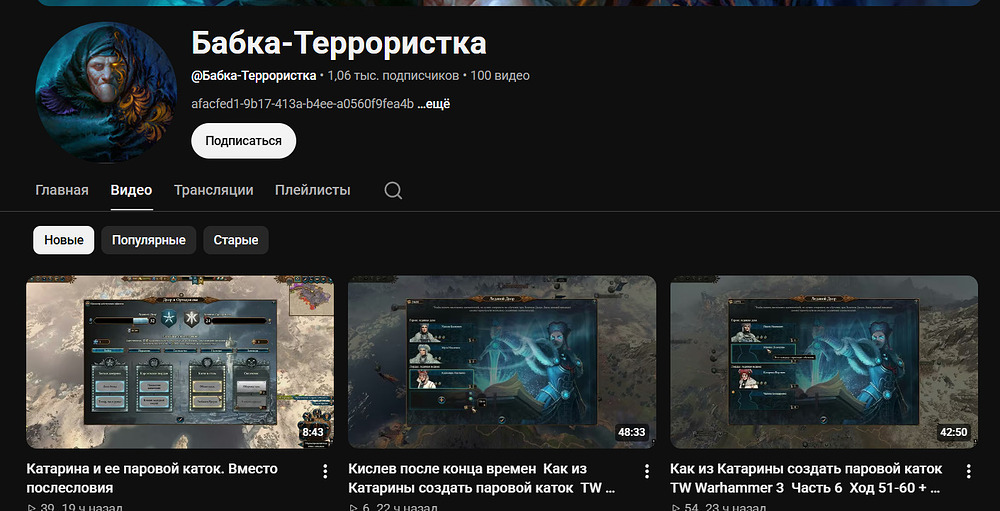Viewport: 1000px width, 511px height.
Task: Click the Бабка-Террористка channel avatar
Action: 106,92
